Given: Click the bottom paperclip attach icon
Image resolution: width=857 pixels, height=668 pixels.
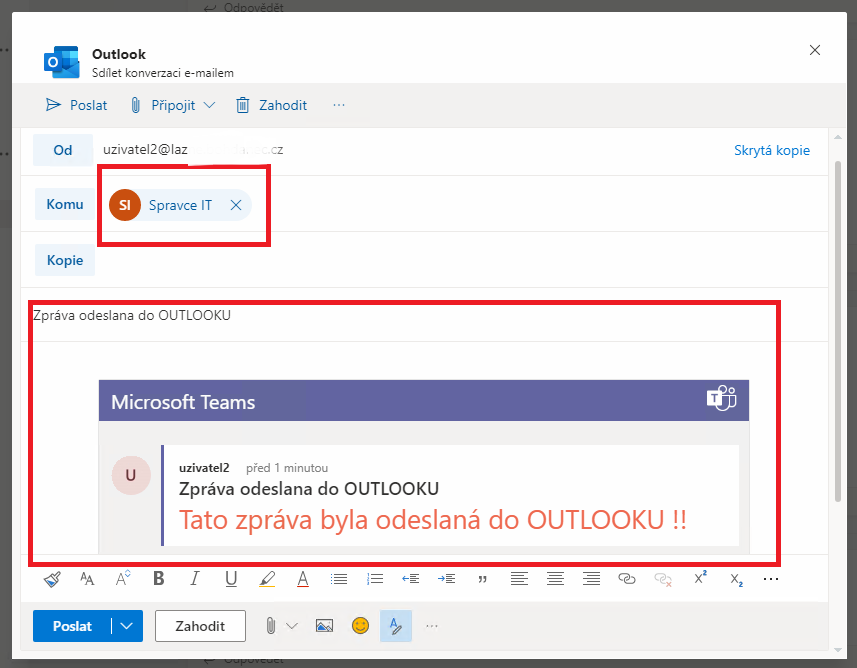Looking at the screenshot, I should (x=271, y=626).
